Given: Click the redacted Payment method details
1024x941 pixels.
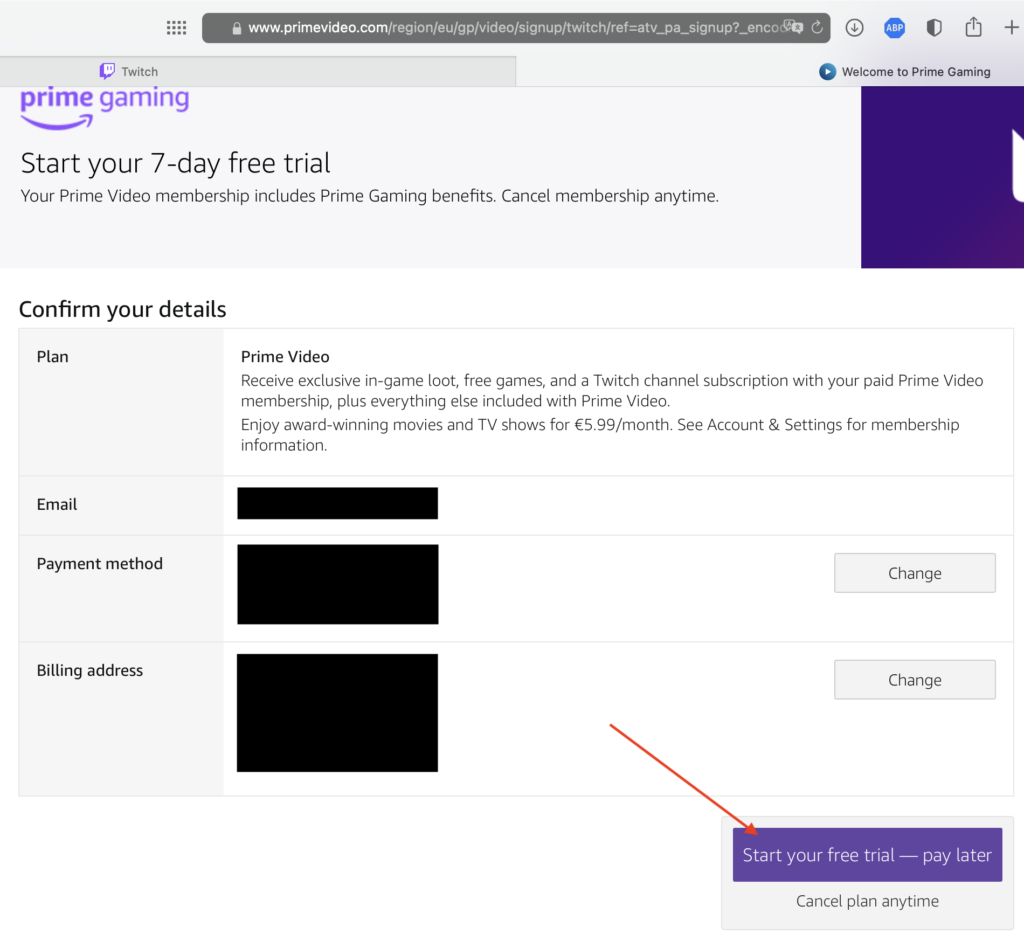Looking at the screenshot, I should tap(337, 584).
